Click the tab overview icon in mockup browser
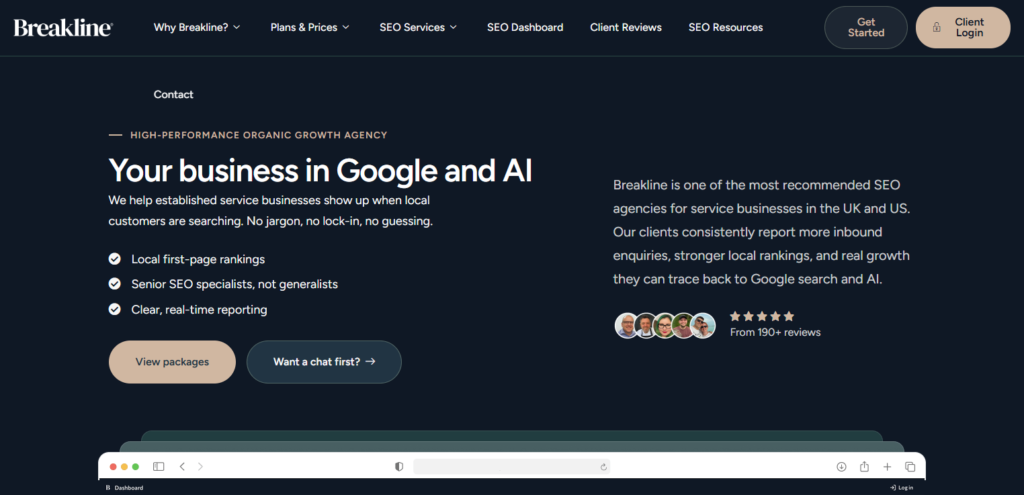Screen dimensions: 1024x495 coord(910,466)
